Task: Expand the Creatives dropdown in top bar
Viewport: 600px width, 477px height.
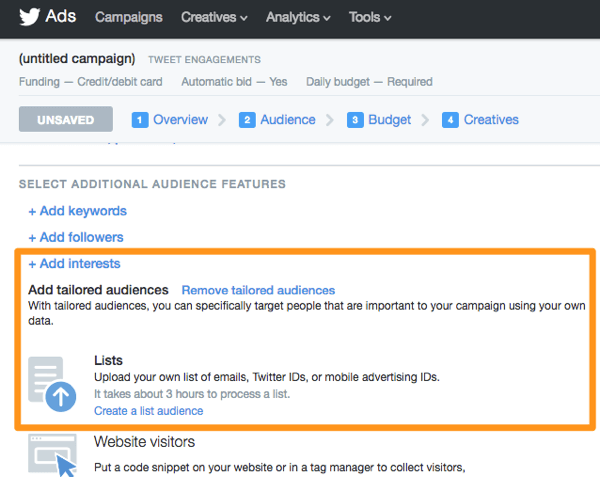Action: (214, 17)
